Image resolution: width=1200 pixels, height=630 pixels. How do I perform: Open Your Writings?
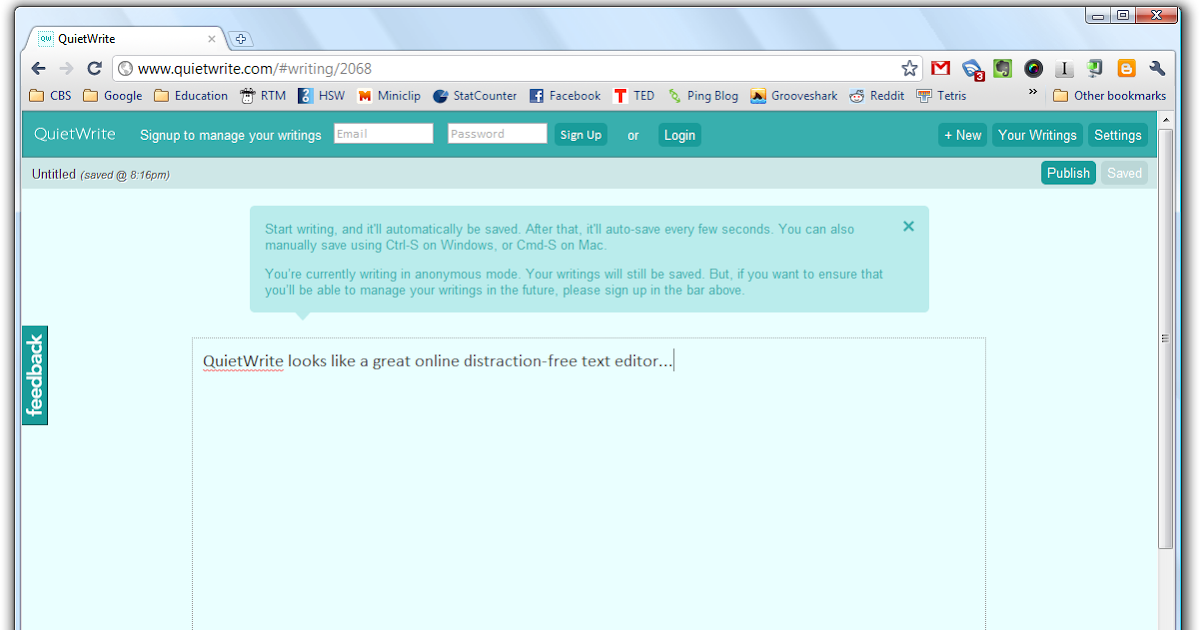1037,135
